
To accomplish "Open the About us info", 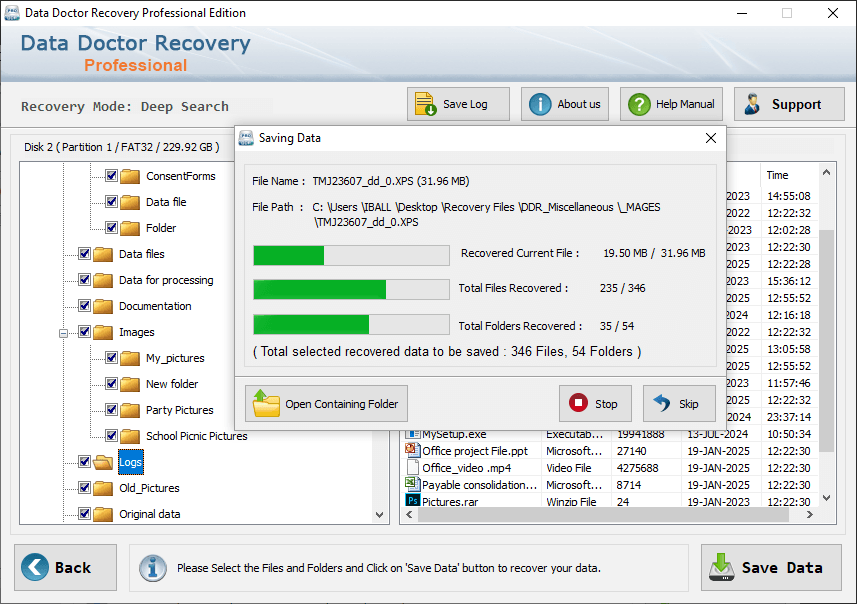I will pyautogui.click(x=565, y=104).
